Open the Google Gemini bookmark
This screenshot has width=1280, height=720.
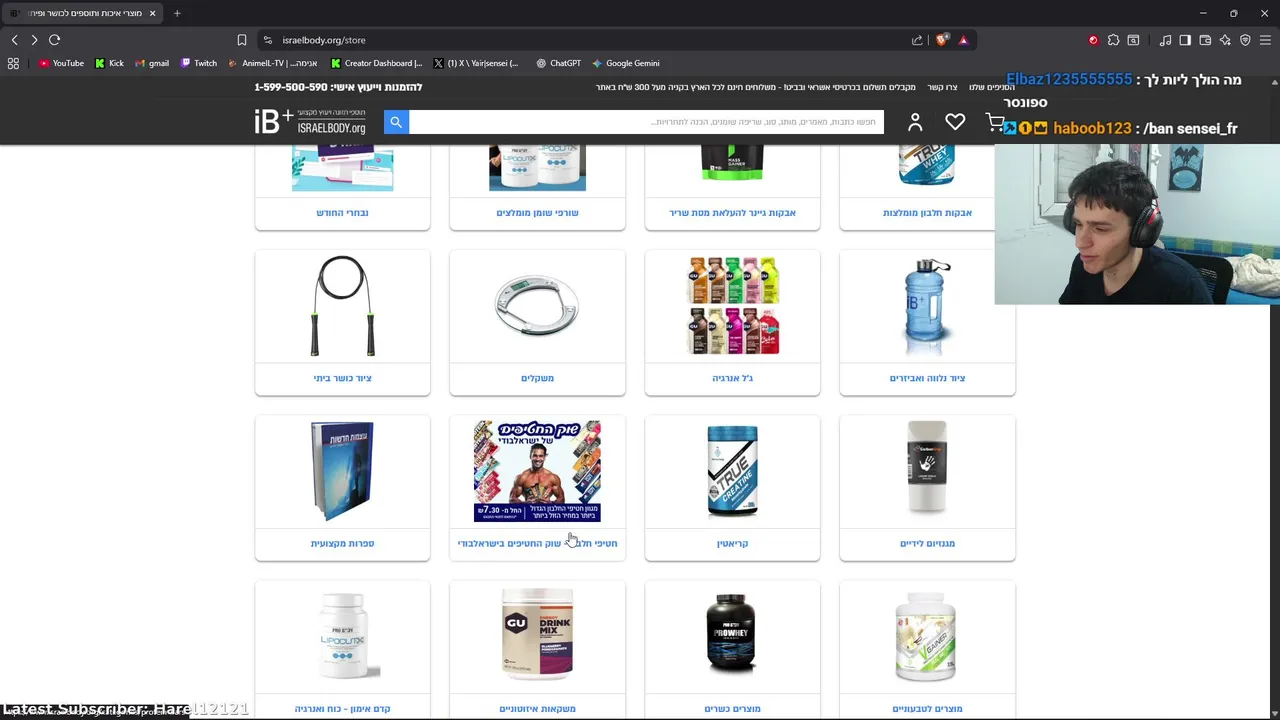[625, 63]
